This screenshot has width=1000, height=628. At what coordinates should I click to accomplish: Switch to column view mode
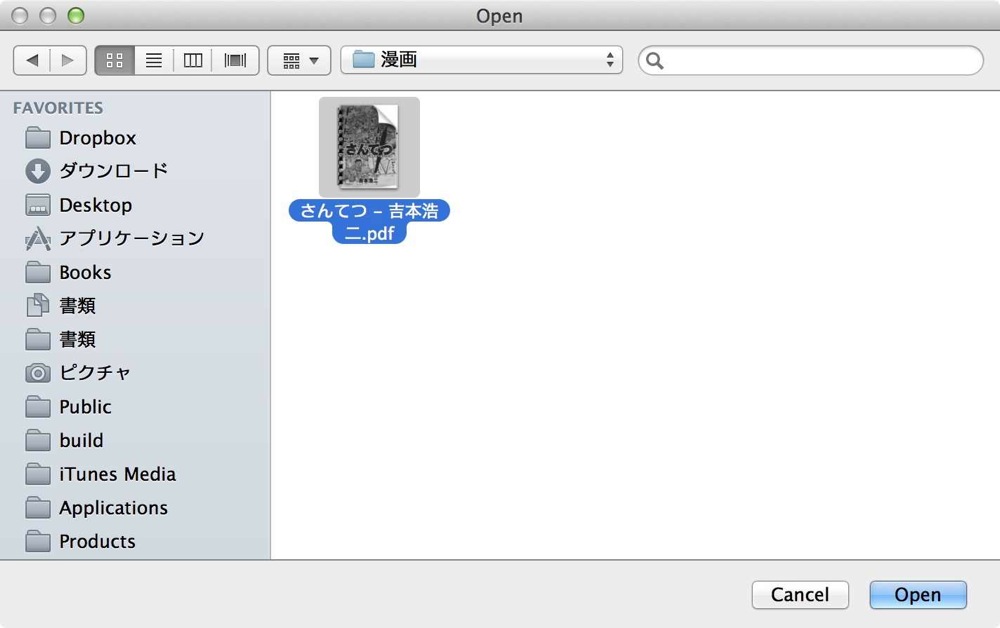point(193,61)
